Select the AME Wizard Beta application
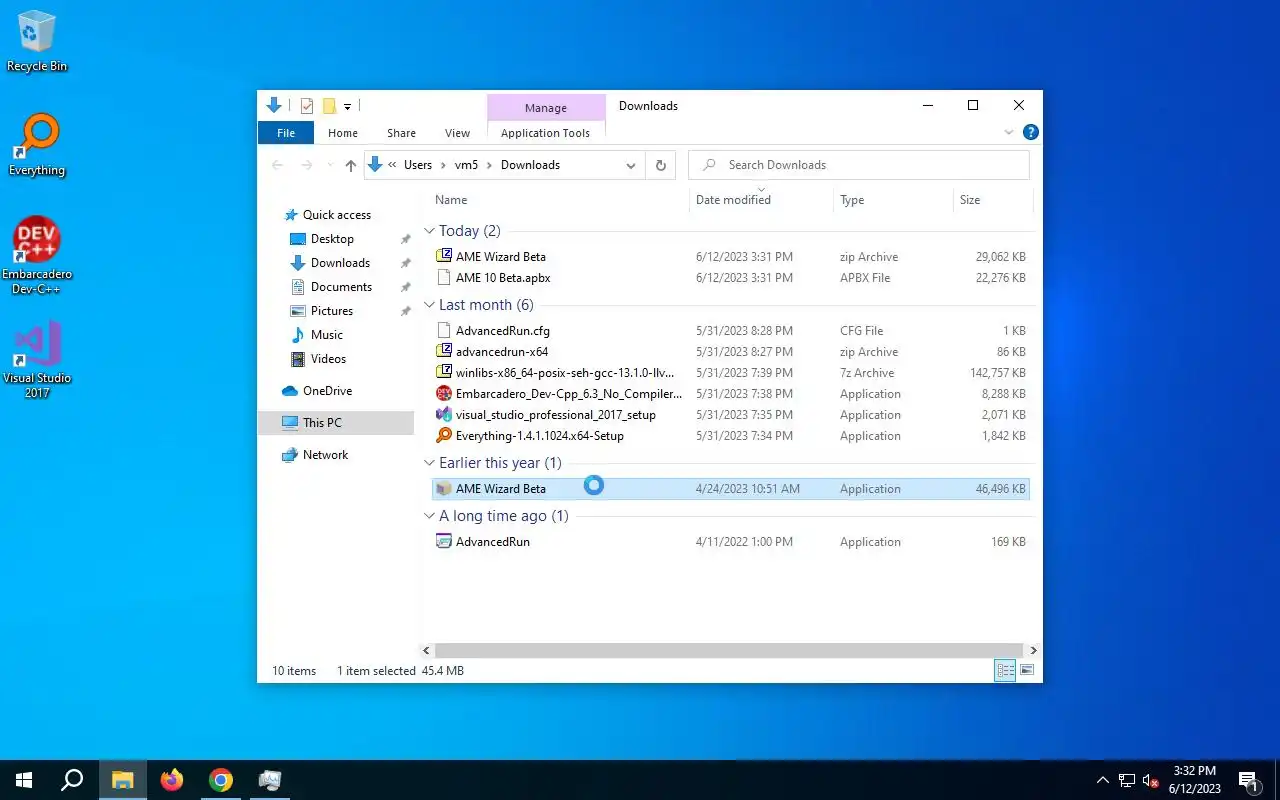 pos(731,489)
